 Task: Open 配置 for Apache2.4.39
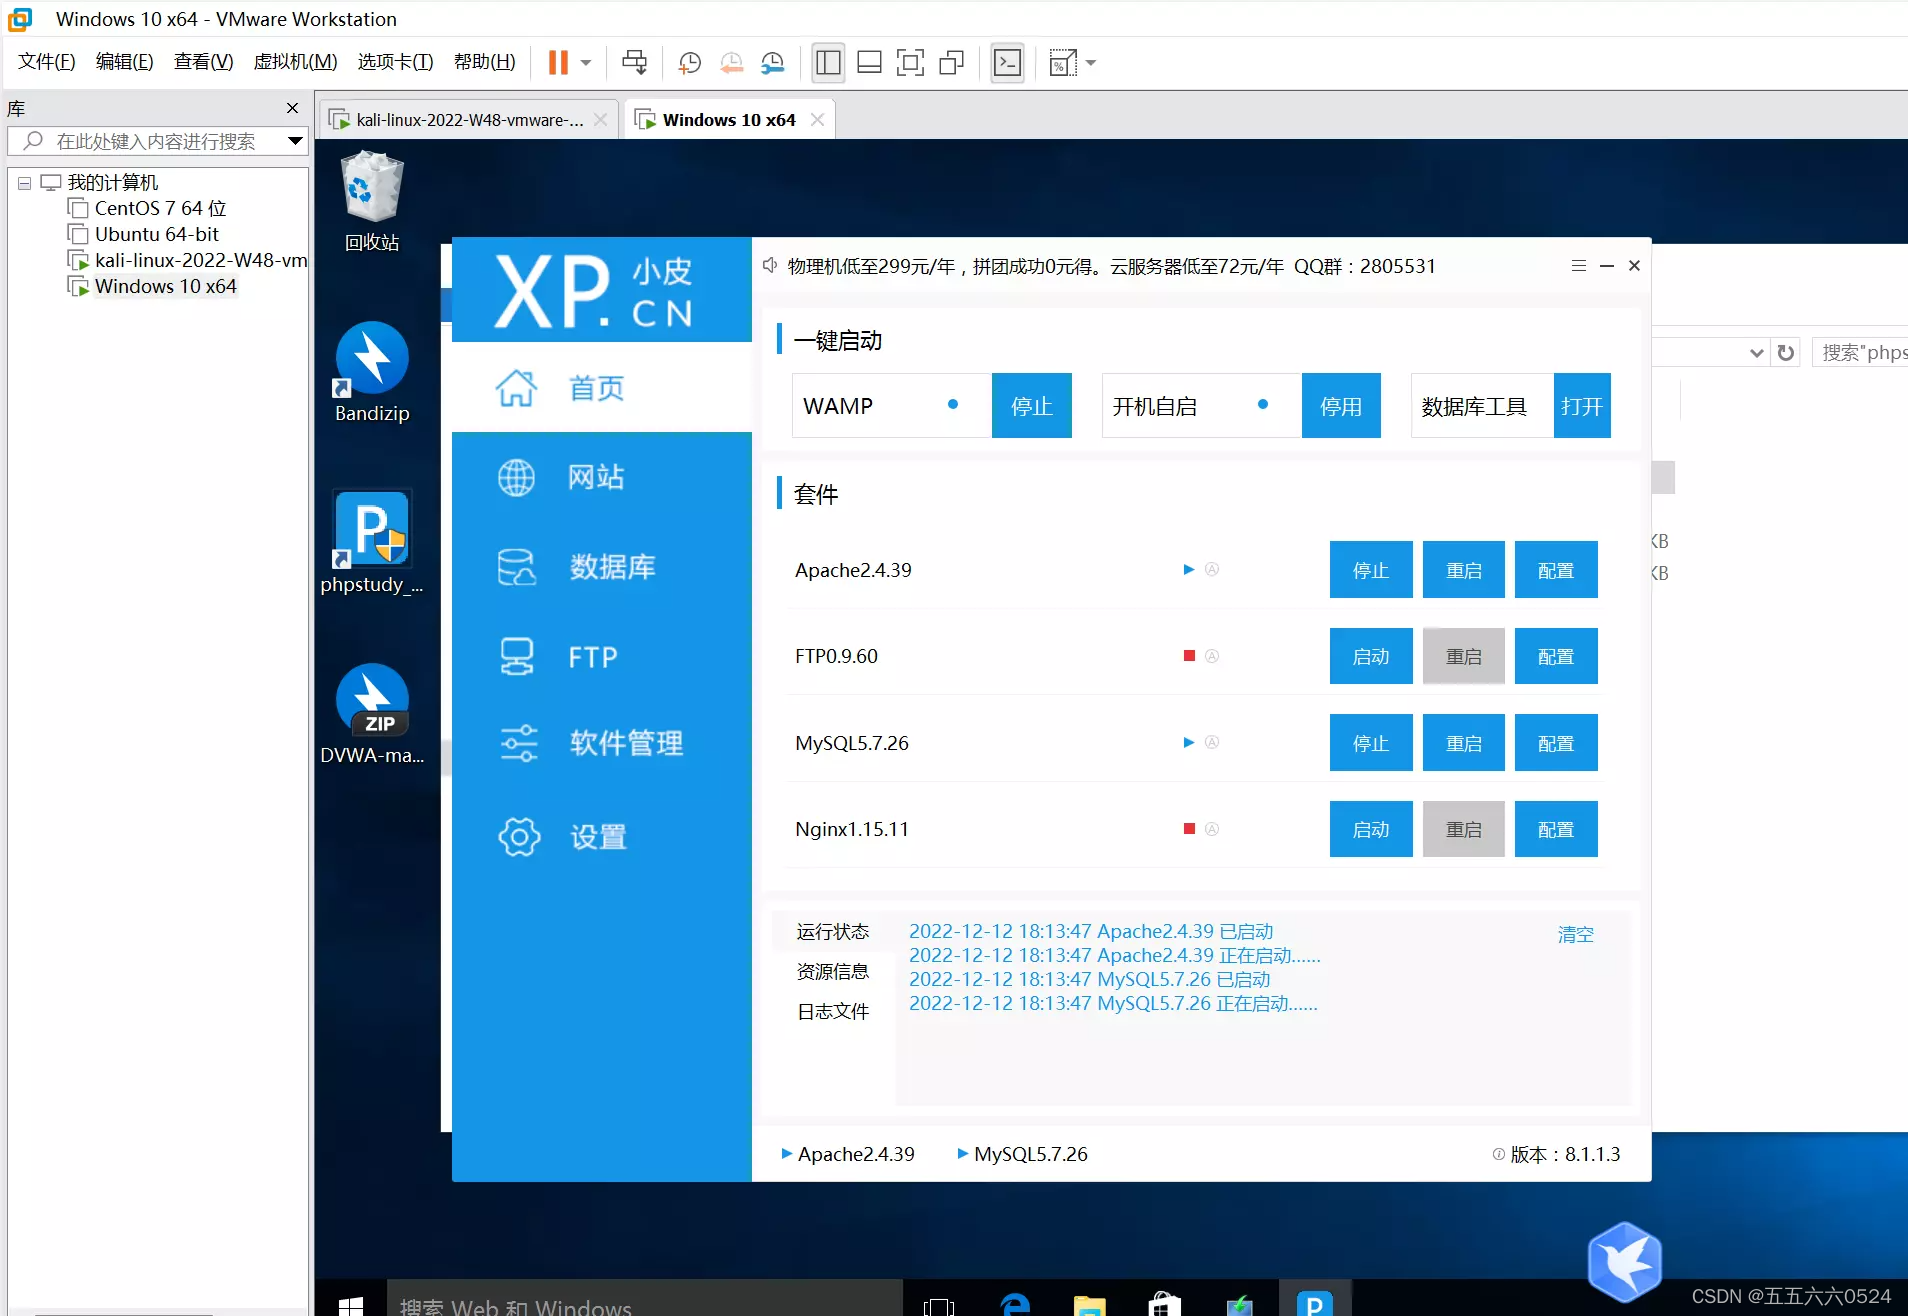click(1556, 570)
